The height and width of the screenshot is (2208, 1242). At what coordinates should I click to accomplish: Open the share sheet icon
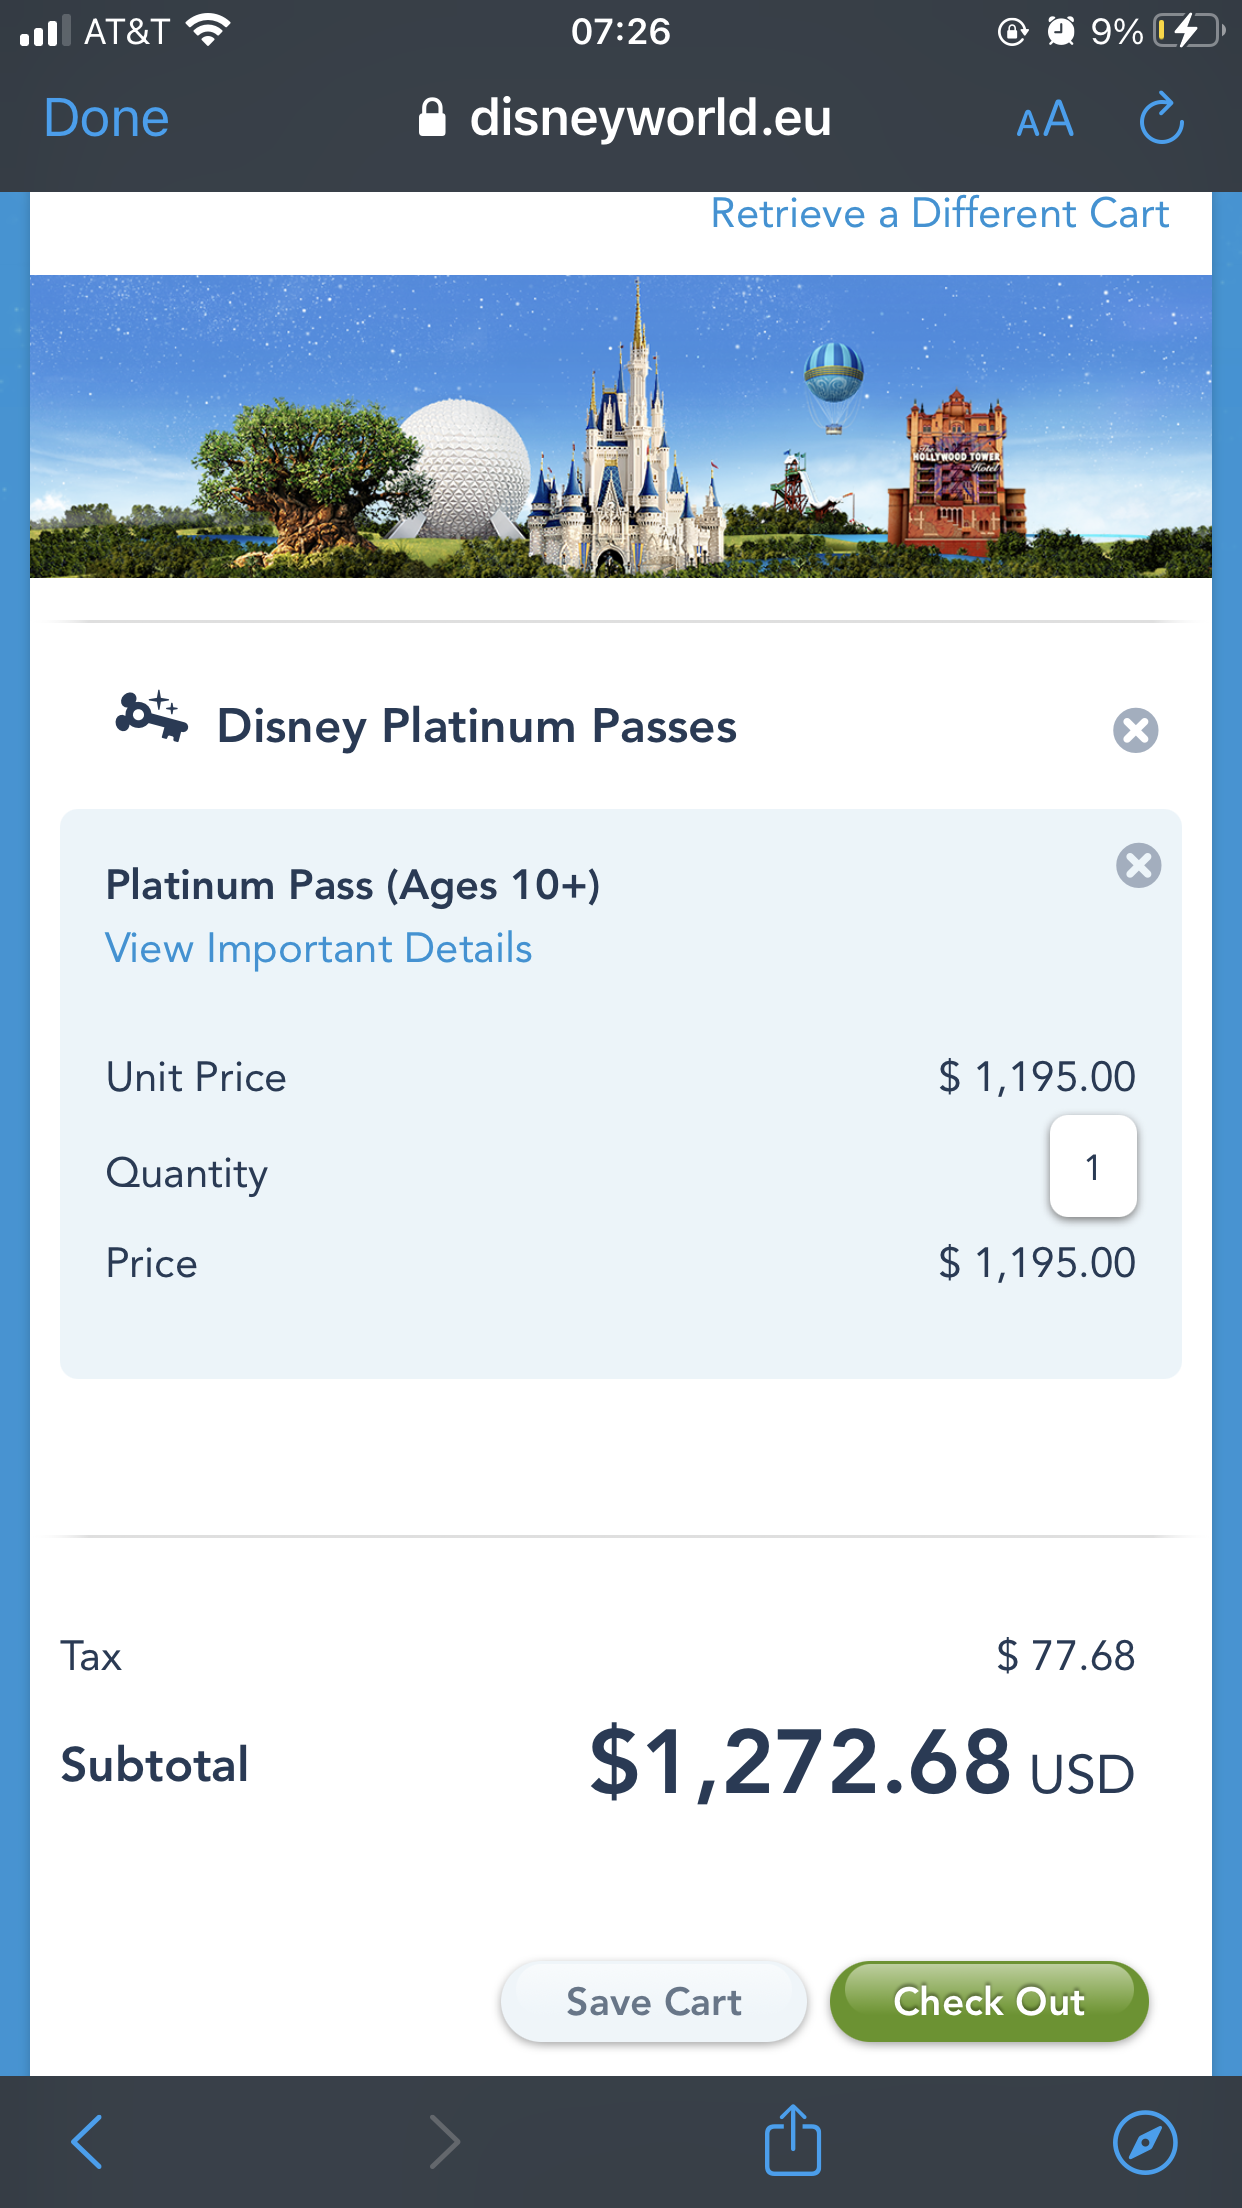pos(792,2141)
